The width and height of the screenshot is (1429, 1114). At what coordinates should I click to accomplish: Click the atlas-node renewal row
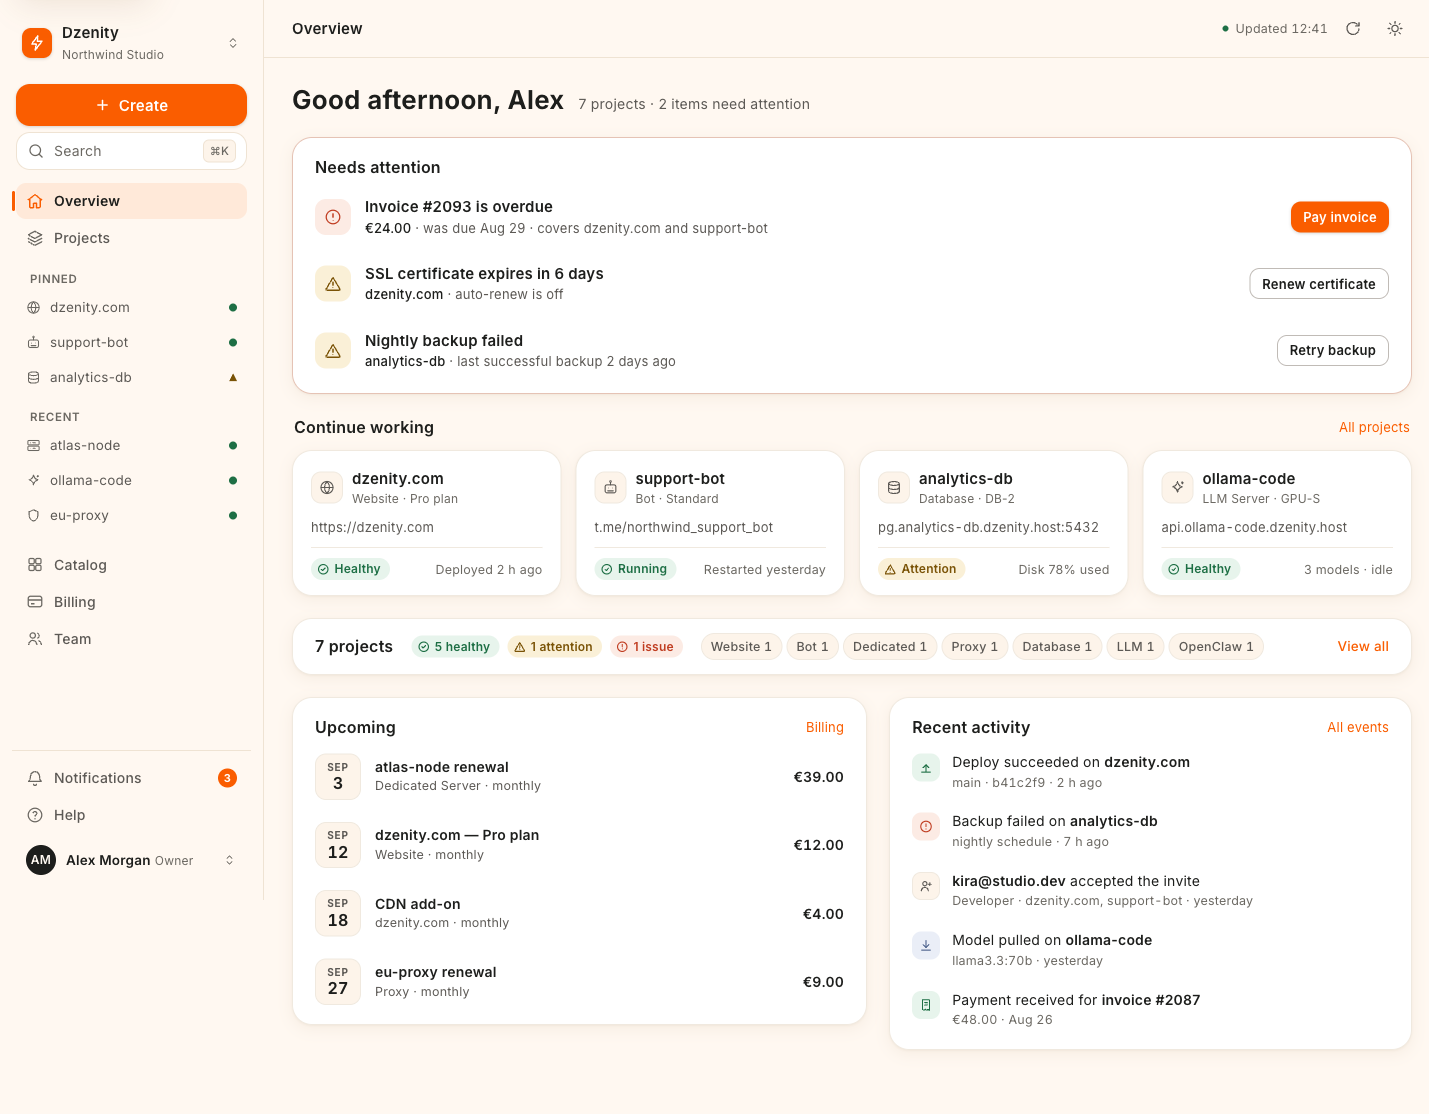coord(579,777)
